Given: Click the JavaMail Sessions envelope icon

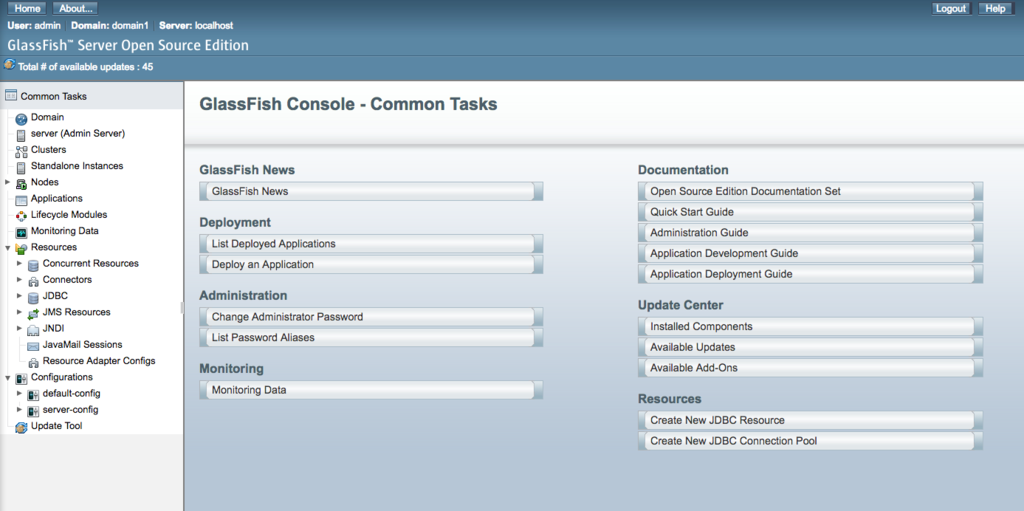Looking at the screenshot, I should pyautogui.click(x=33, y=346).
